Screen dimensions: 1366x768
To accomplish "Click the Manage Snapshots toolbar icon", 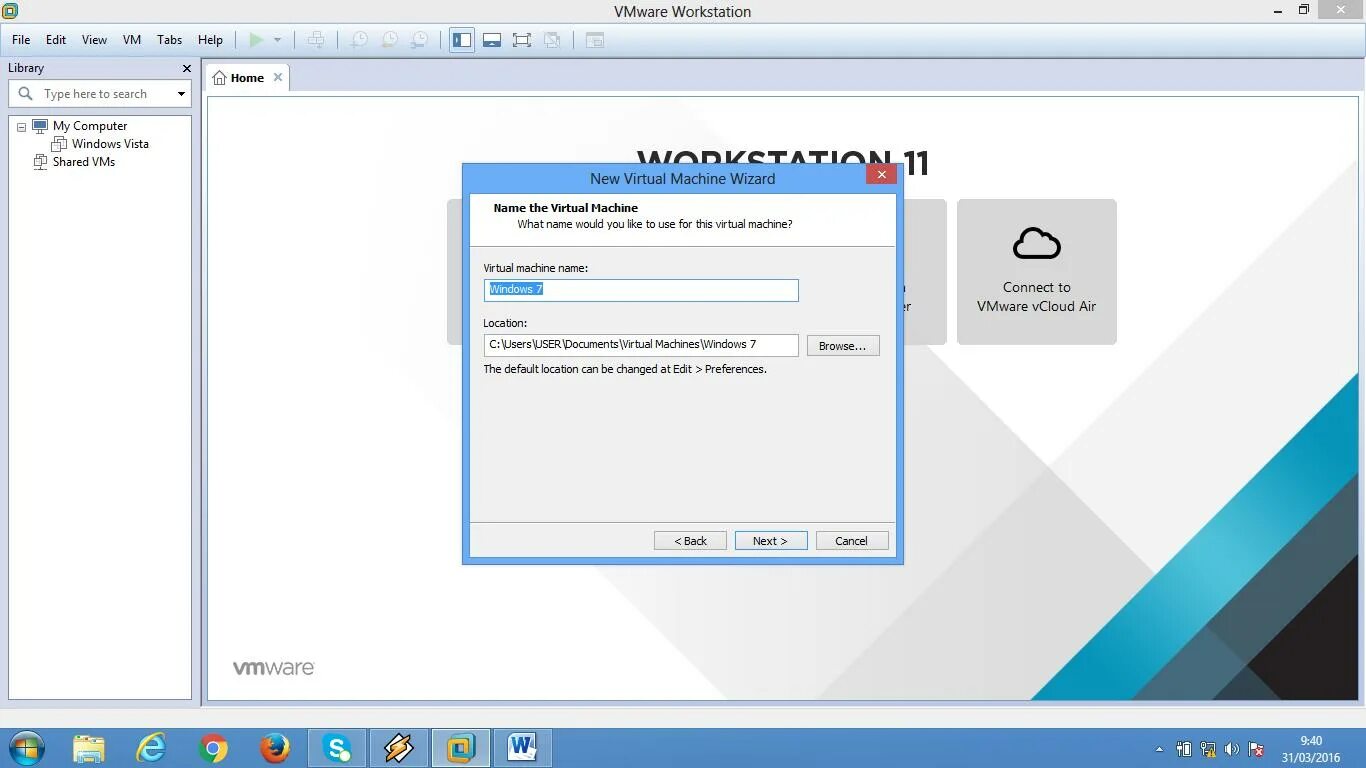I will pyautogui.click(x=420, y=40).
